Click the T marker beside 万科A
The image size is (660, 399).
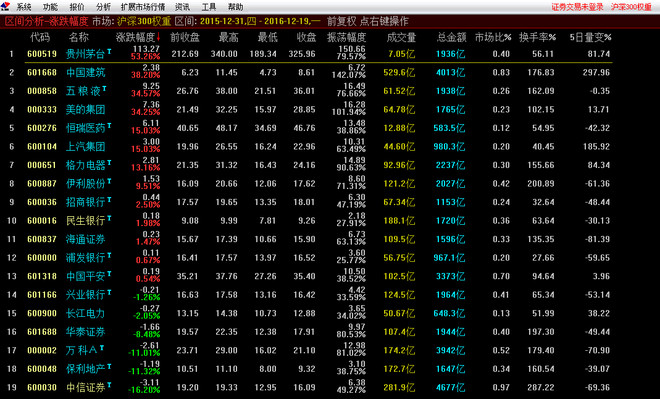click(x=101, y=348)
